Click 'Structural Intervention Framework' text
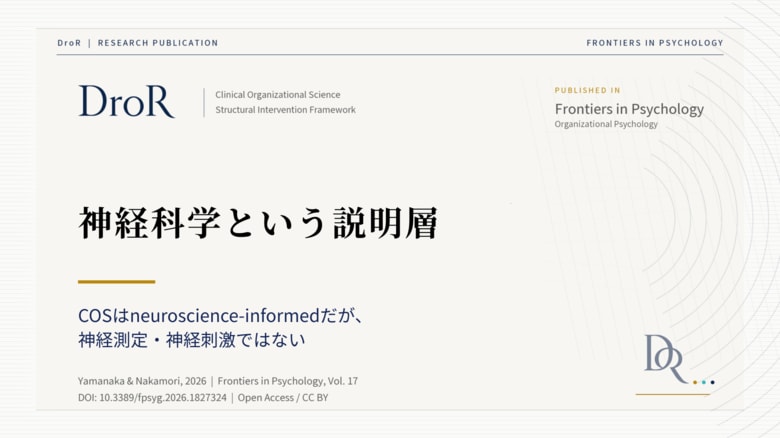Screen dimensions: 780x438 tap(285, 110)
